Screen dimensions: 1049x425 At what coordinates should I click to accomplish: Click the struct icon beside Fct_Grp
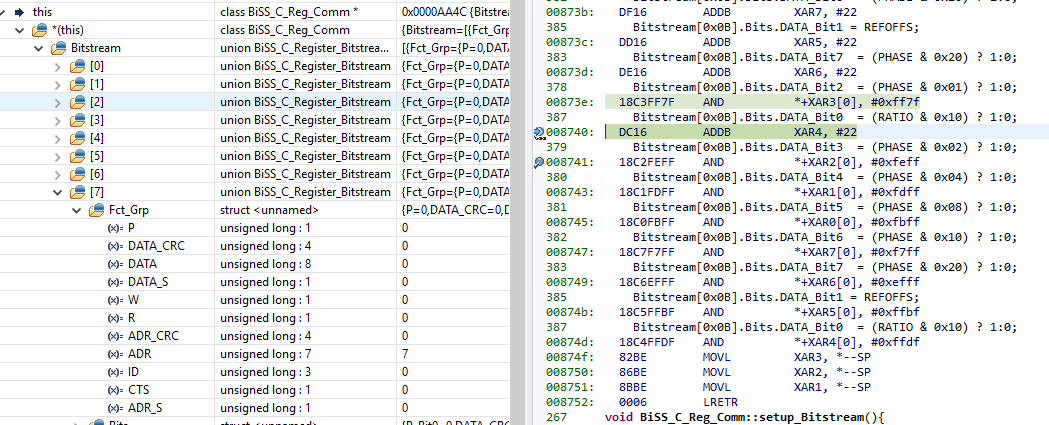point(96,210)
